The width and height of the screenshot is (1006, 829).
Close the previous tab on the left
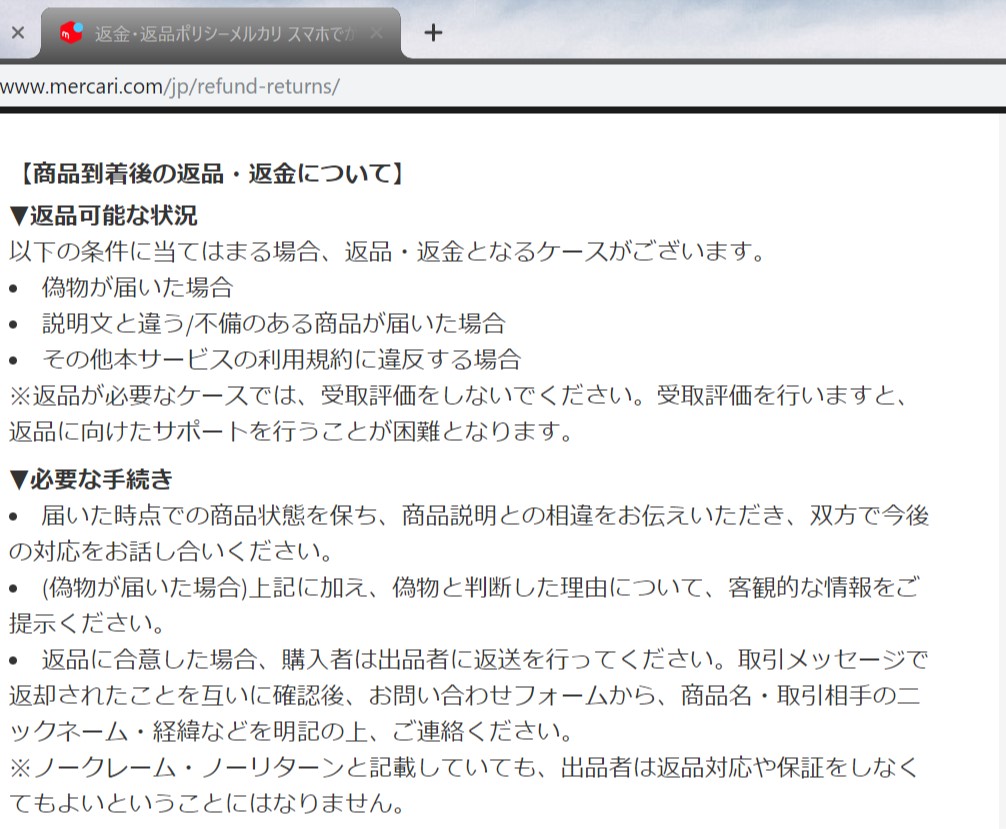coord(17,33)
